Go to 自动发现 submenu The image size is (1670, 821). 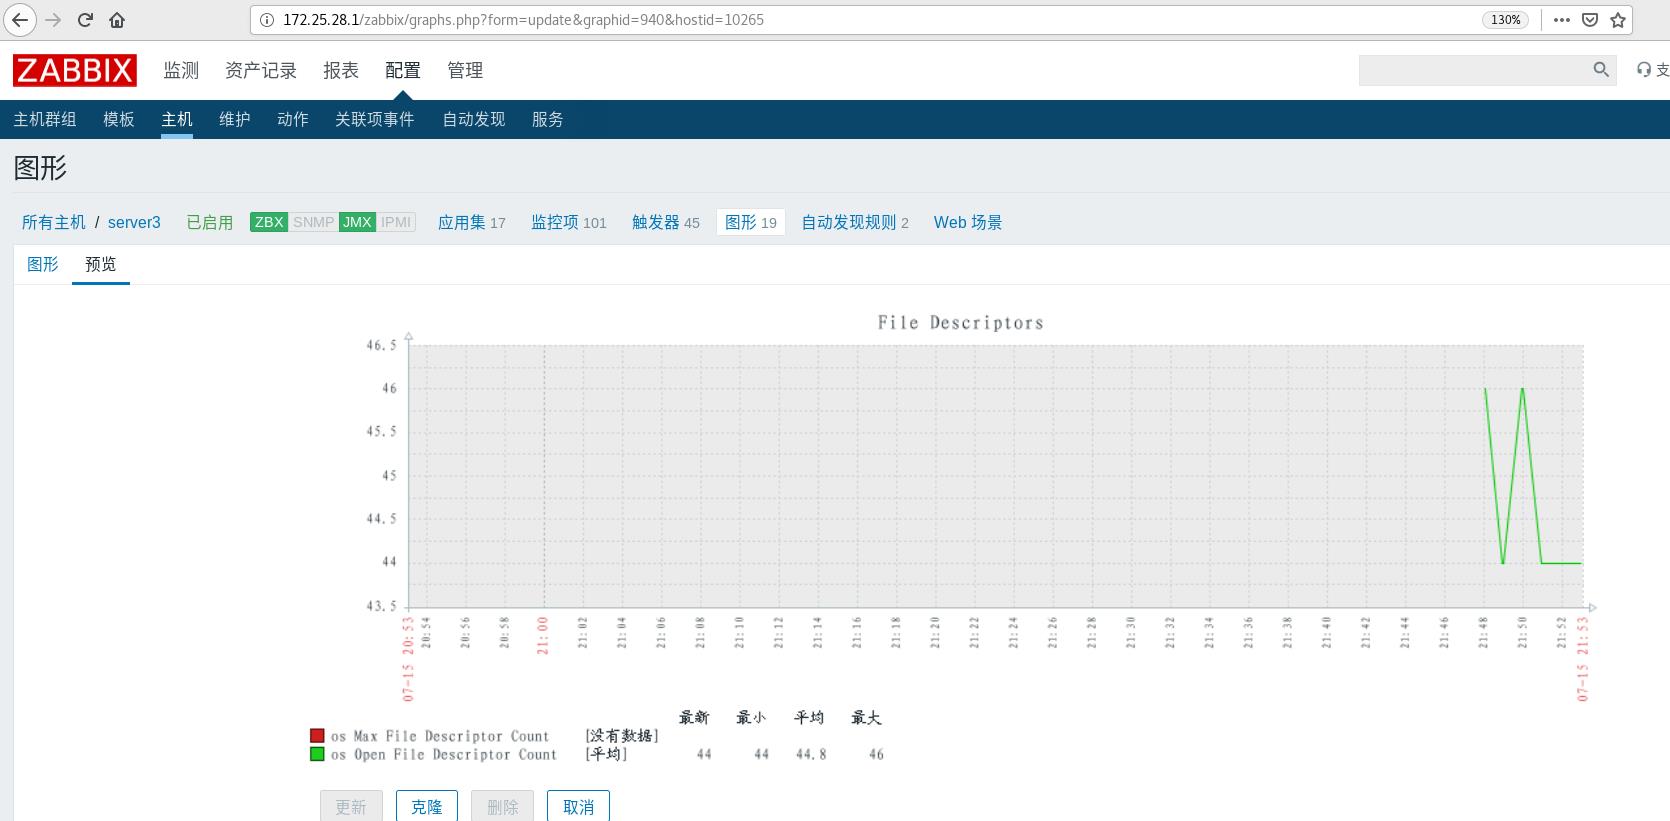(474, 119)
